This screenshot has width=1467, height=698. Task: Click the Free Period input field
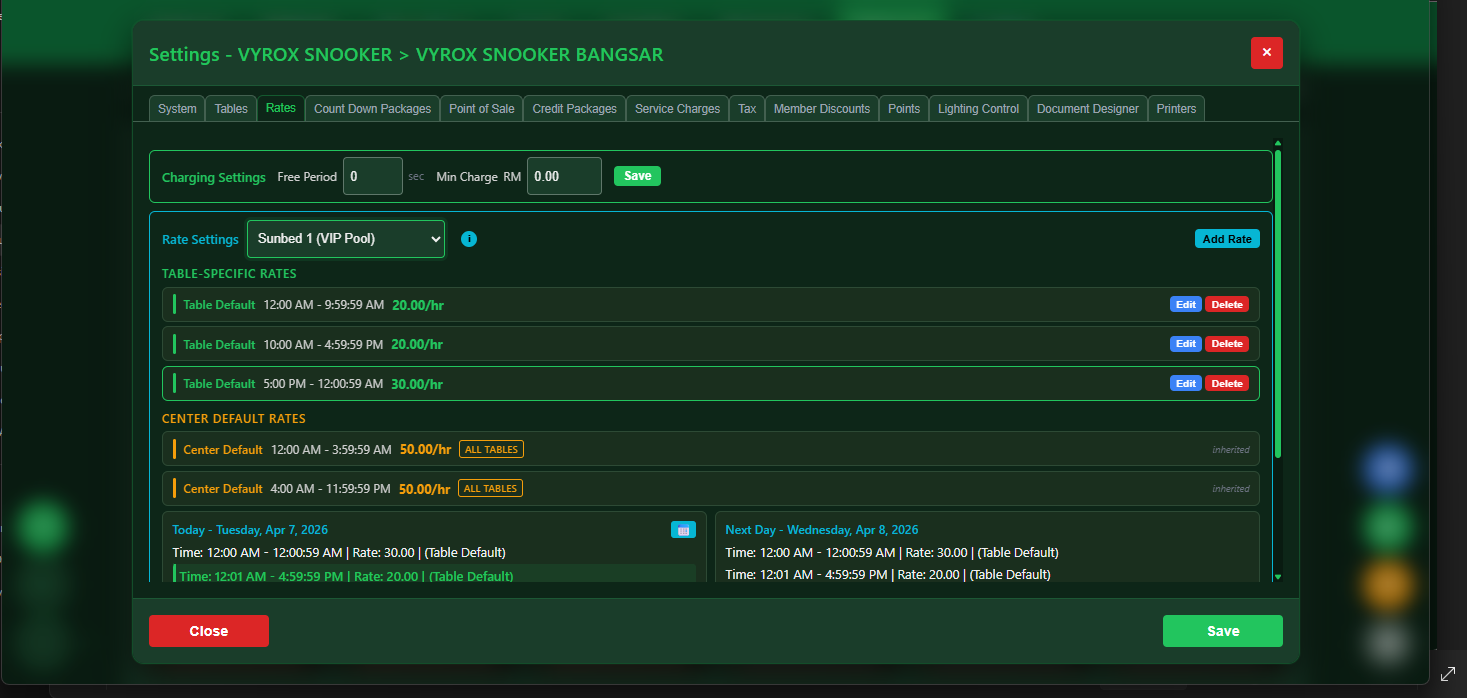tap(372, 175)
